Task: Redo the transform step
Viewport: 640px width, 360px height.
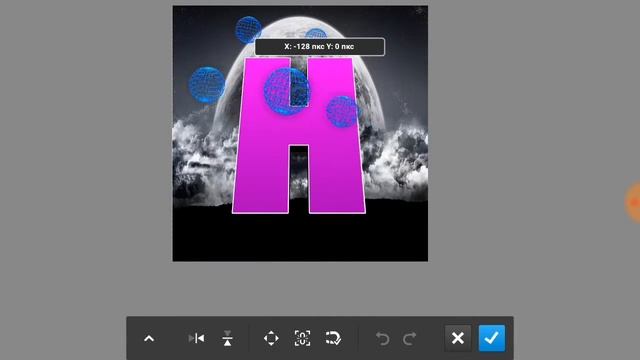Action: pos(409,338)
